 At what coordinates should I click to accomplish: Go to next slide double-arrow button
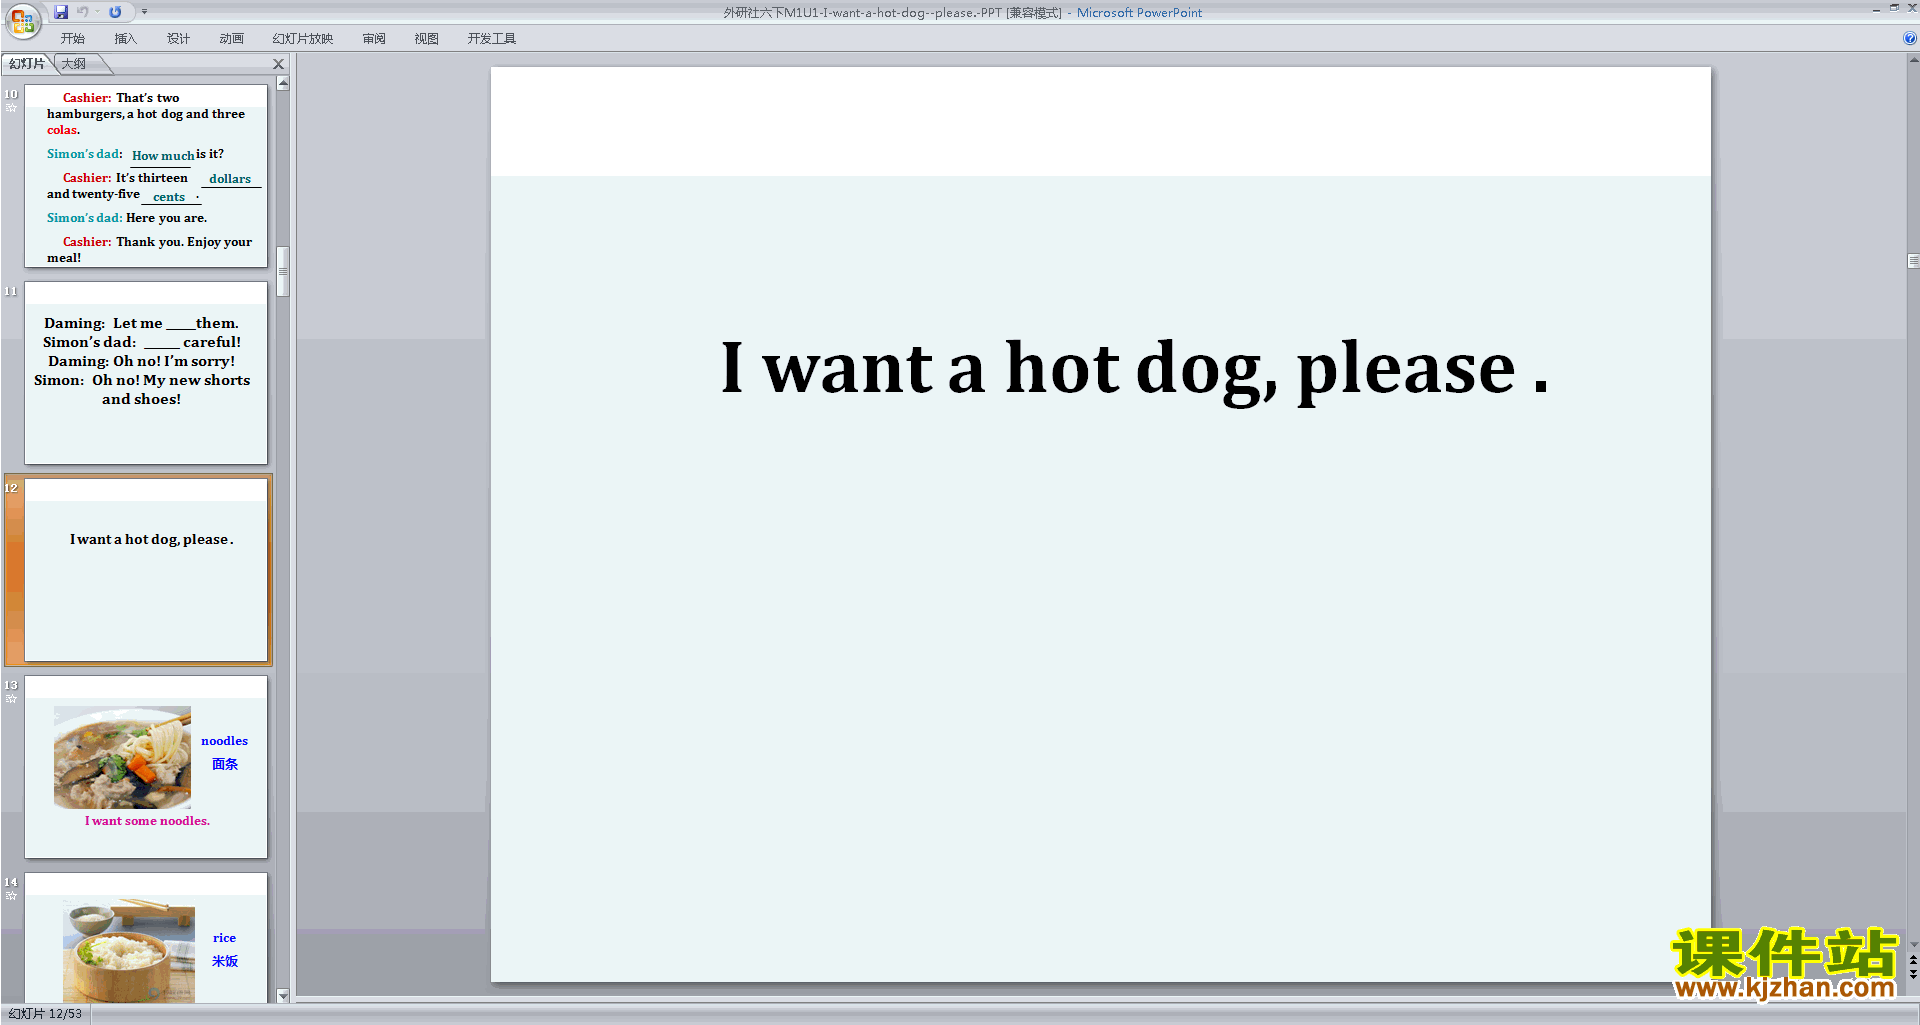1913,974
